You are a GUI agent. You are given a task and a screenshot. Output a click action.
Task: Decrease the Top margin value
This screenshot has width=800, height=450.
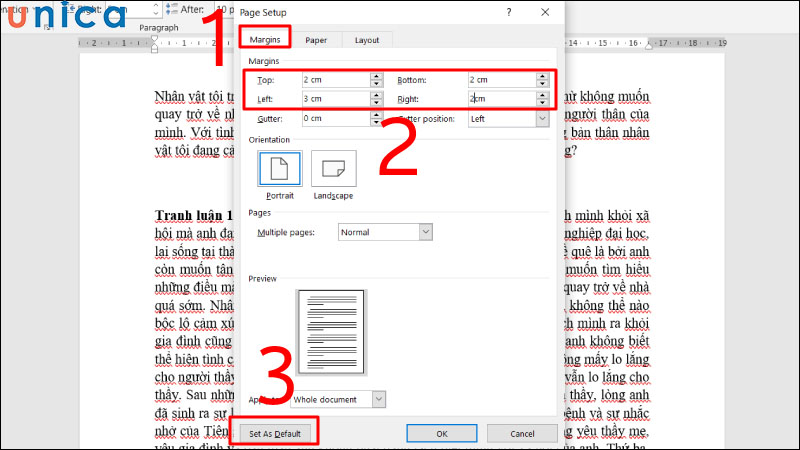(377, 84)
